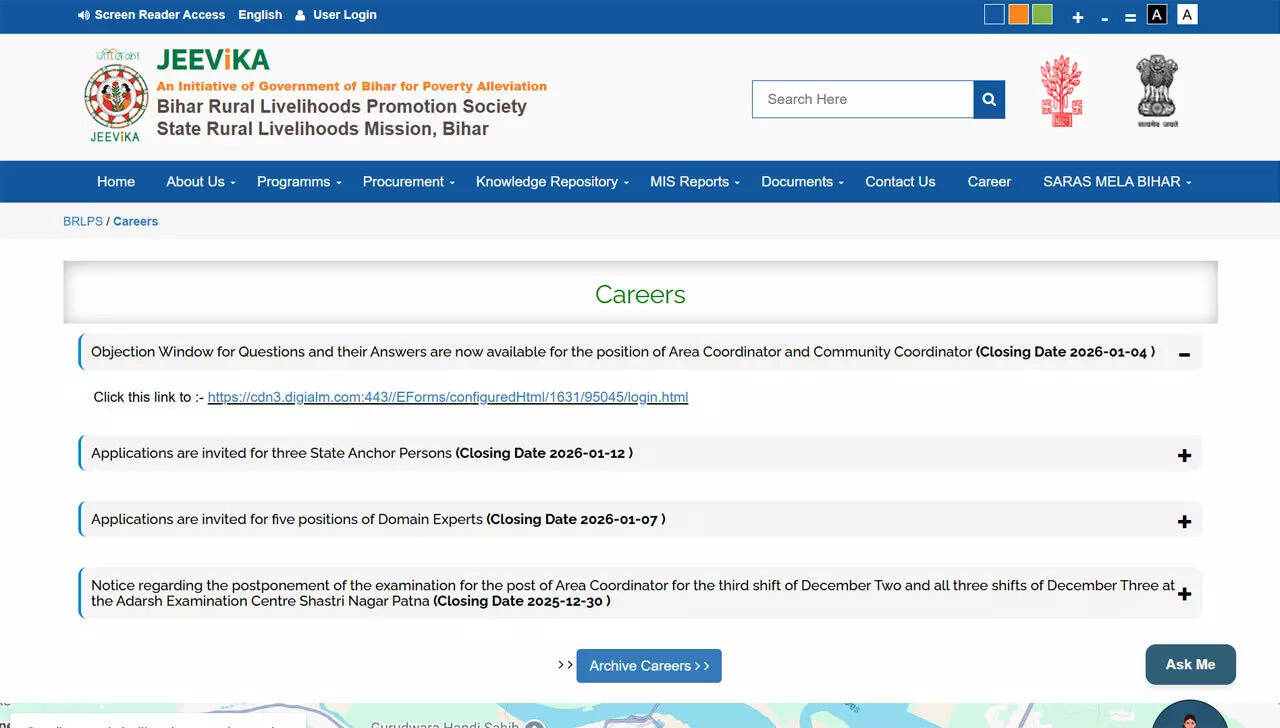Click the Archive Careers button

coord(649,666)
